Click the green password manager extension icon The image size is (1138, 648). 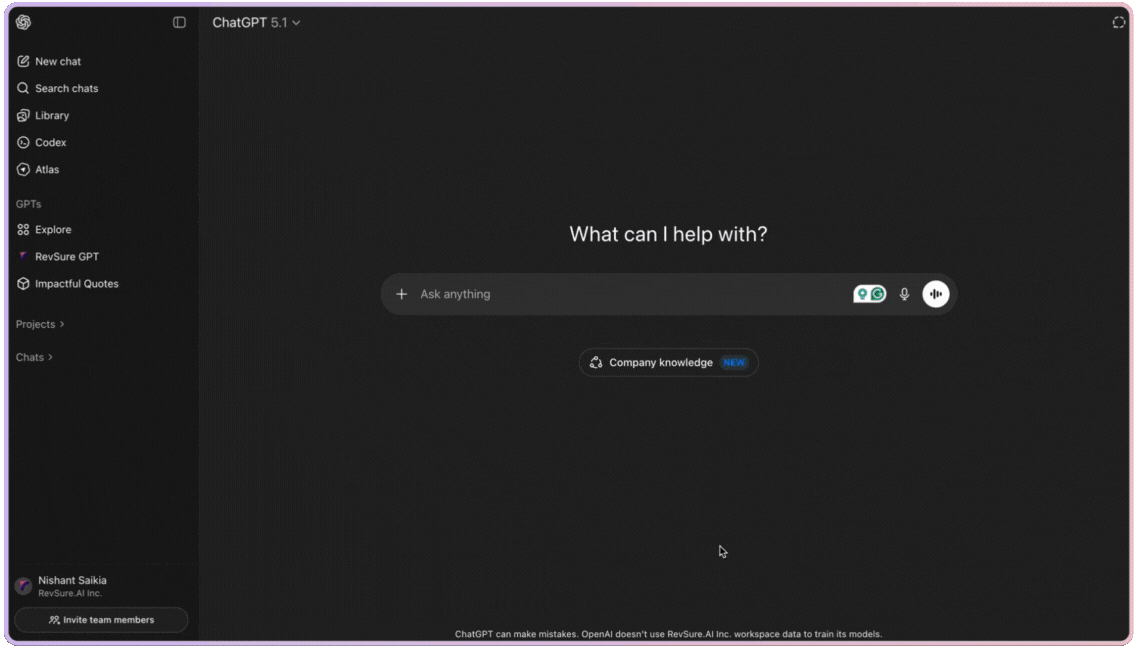click(861, 294)
